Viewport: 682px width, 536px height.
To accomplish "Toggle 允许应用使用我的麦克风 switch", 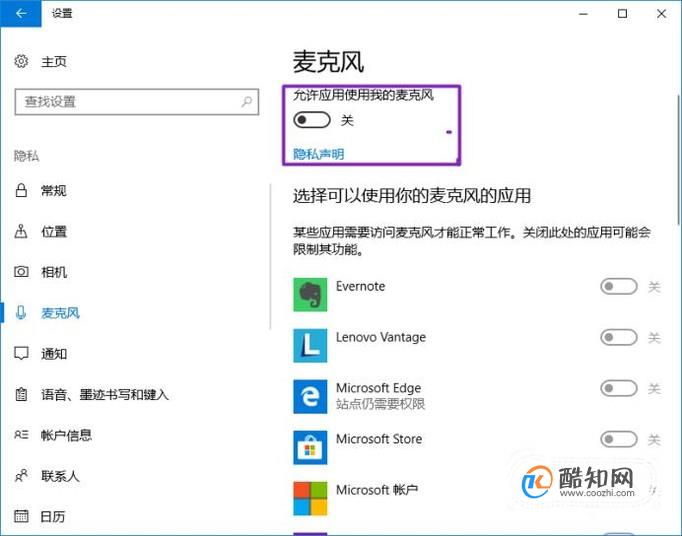I will click(312, 120).
